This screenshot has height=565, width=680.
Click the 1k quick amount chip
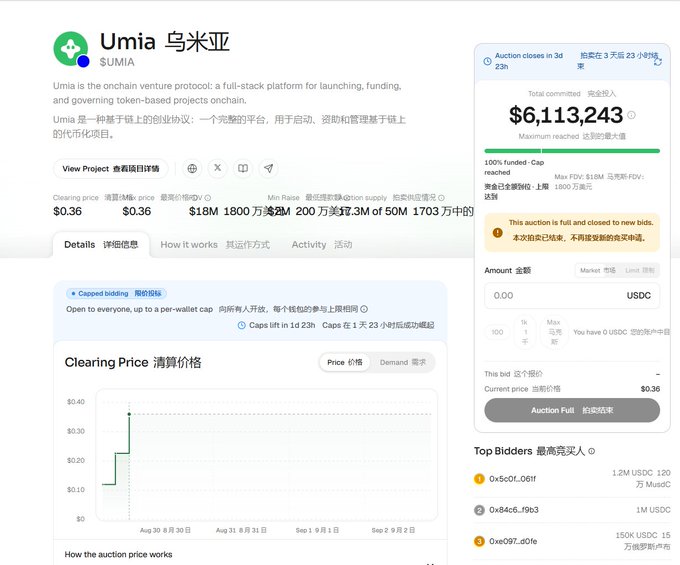pos(524,332)
